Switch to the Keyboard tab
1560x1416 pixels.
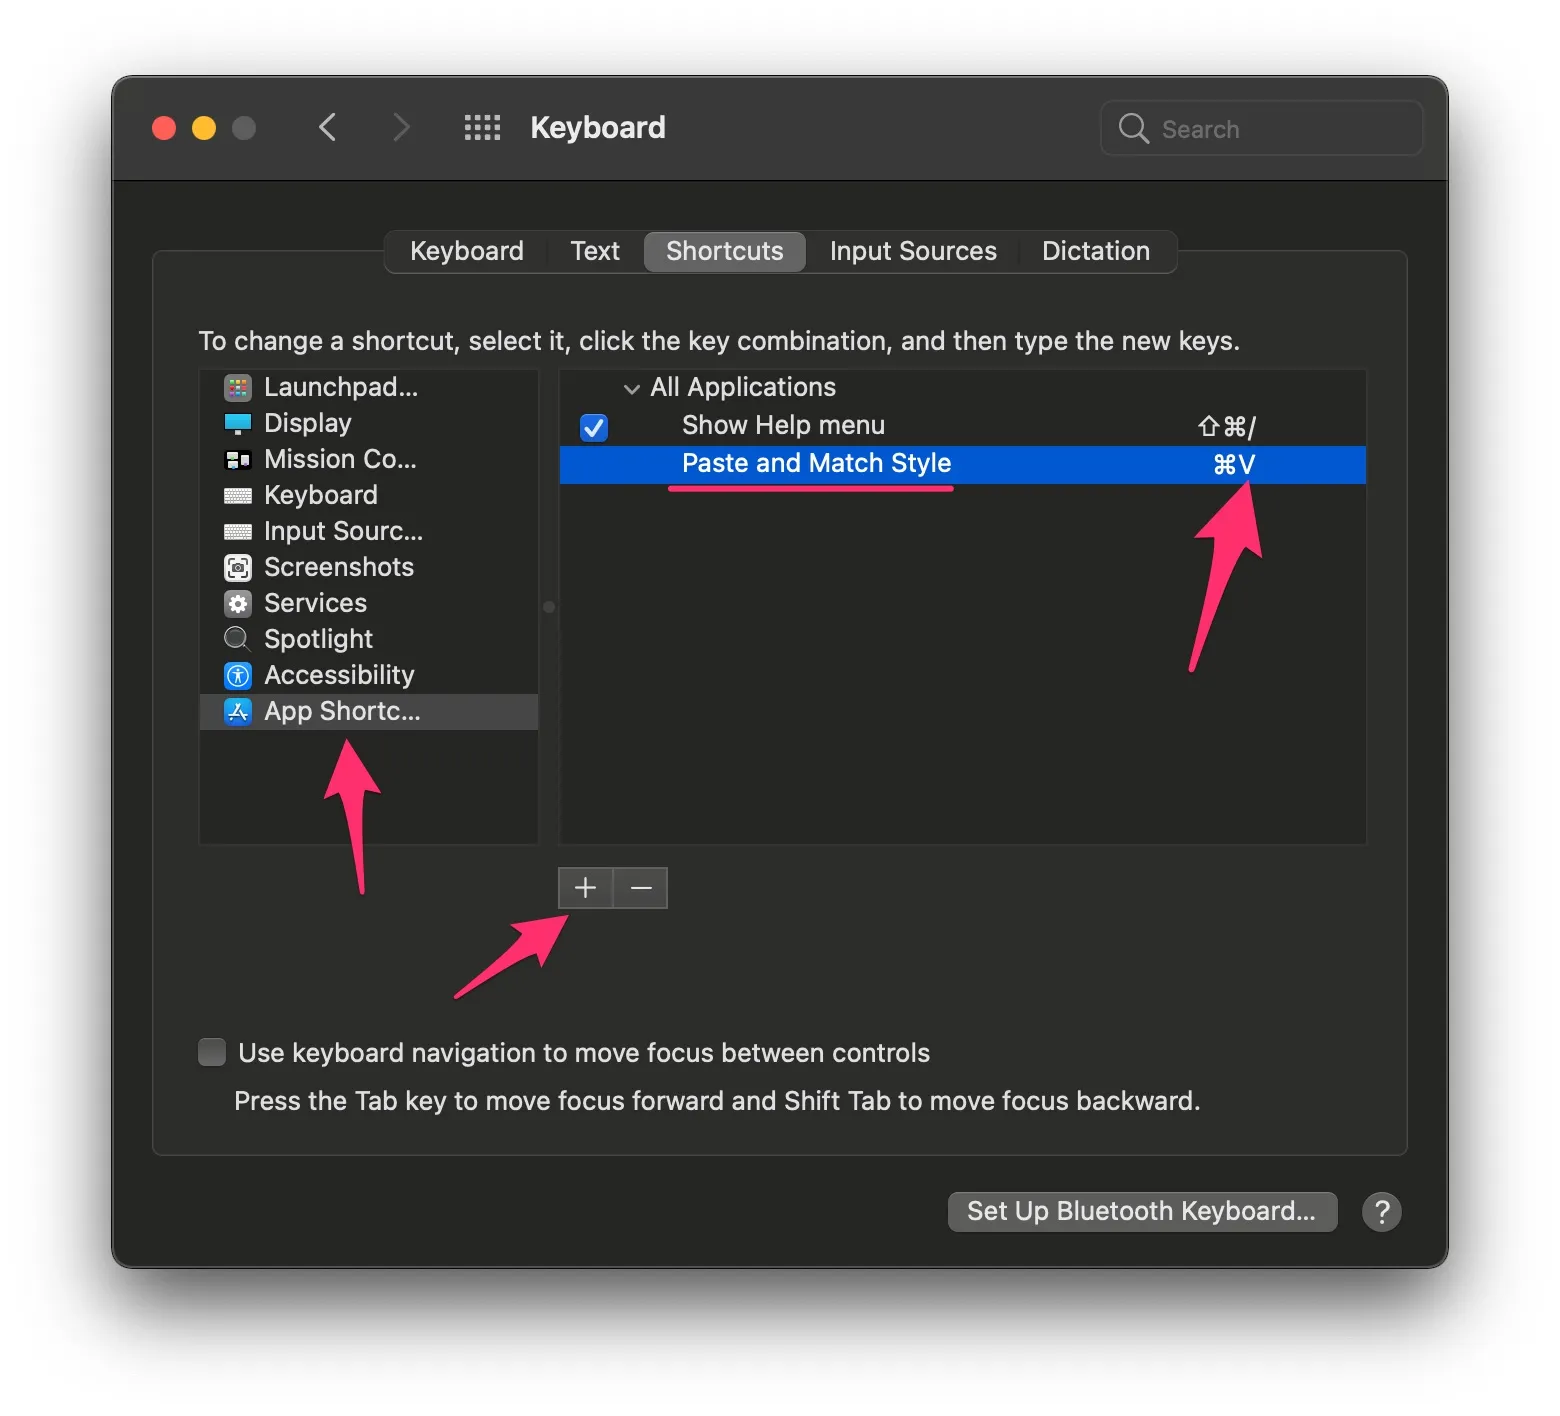[x=467, y=251]
